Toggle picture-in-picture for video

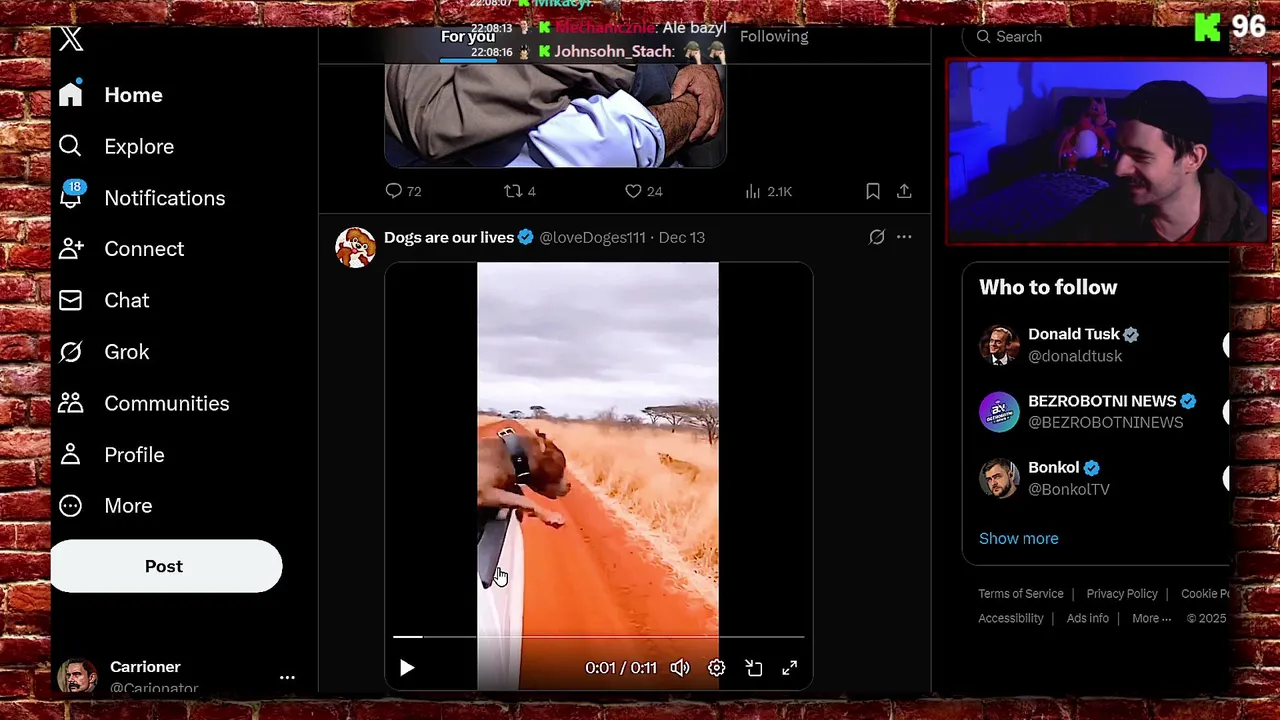tap(754, 668)
